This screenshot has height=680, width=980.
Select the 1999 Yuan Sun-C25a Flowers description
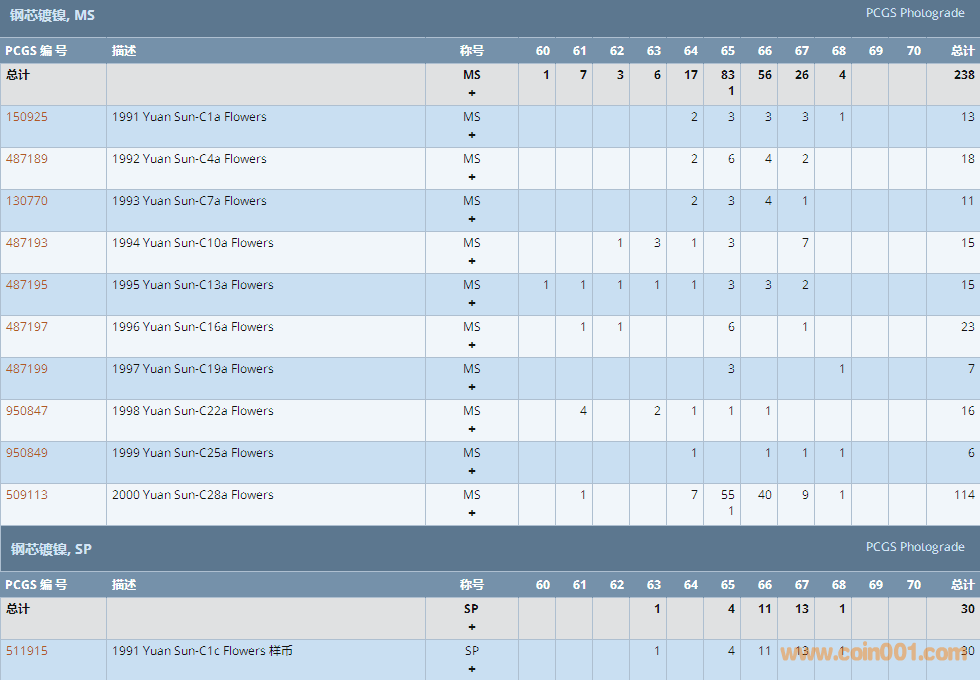192,453
